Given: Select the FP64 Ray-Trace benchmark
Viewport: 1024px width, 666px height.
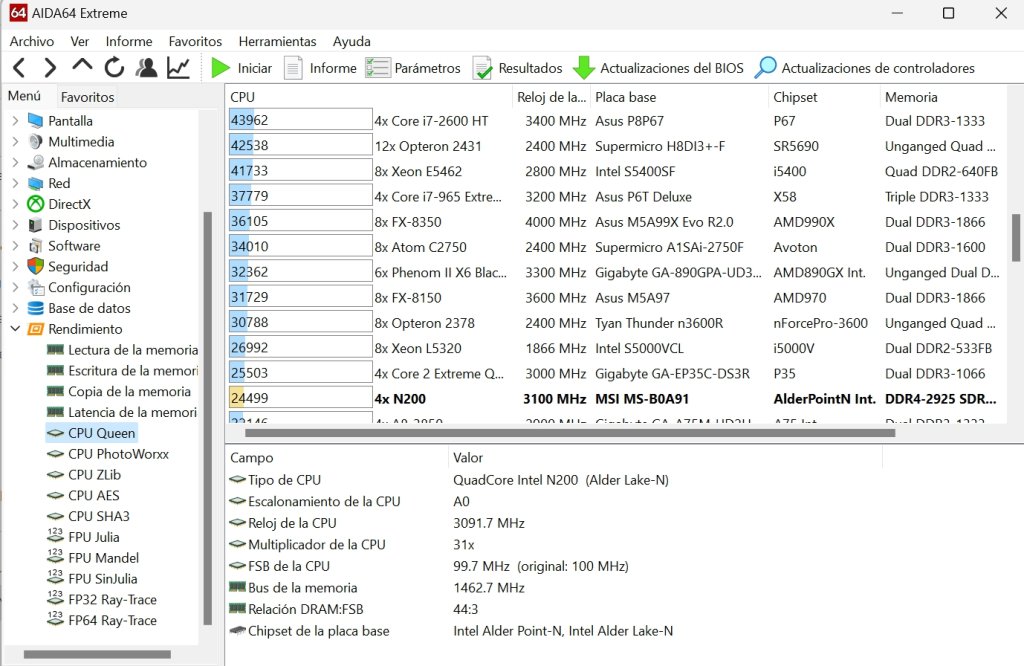Looking at the screenshot, I should (102, 620).
